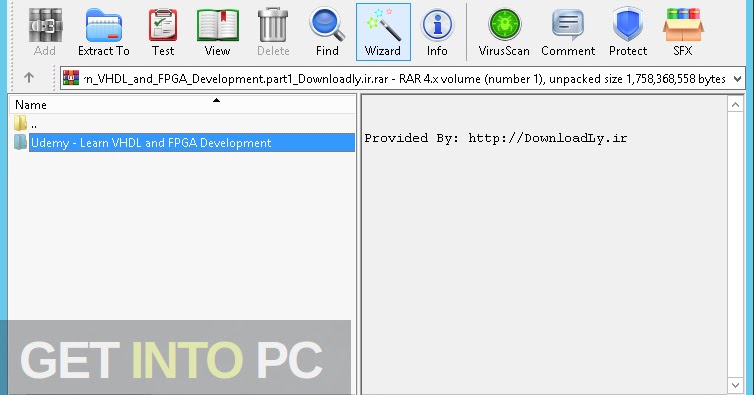Run the Test archive tool
The width and height of the screenshot is (754, 395).
click(163, 32)
